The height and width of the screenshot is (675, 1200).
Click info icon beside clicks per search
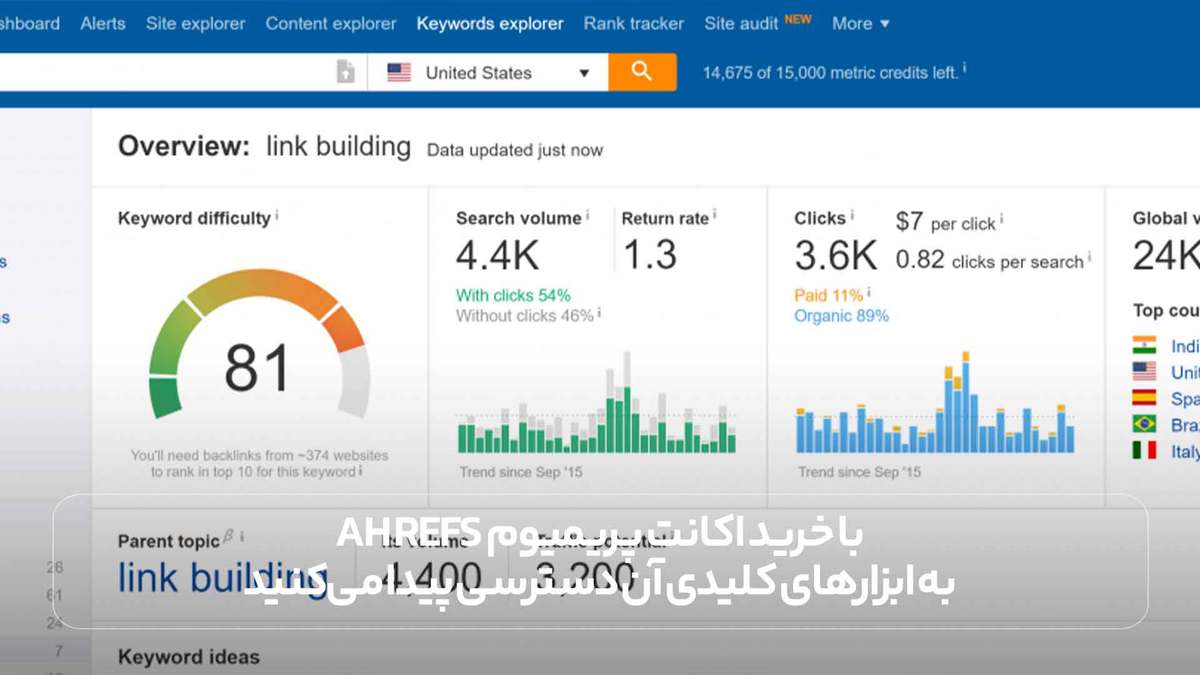coord(1089,258)
